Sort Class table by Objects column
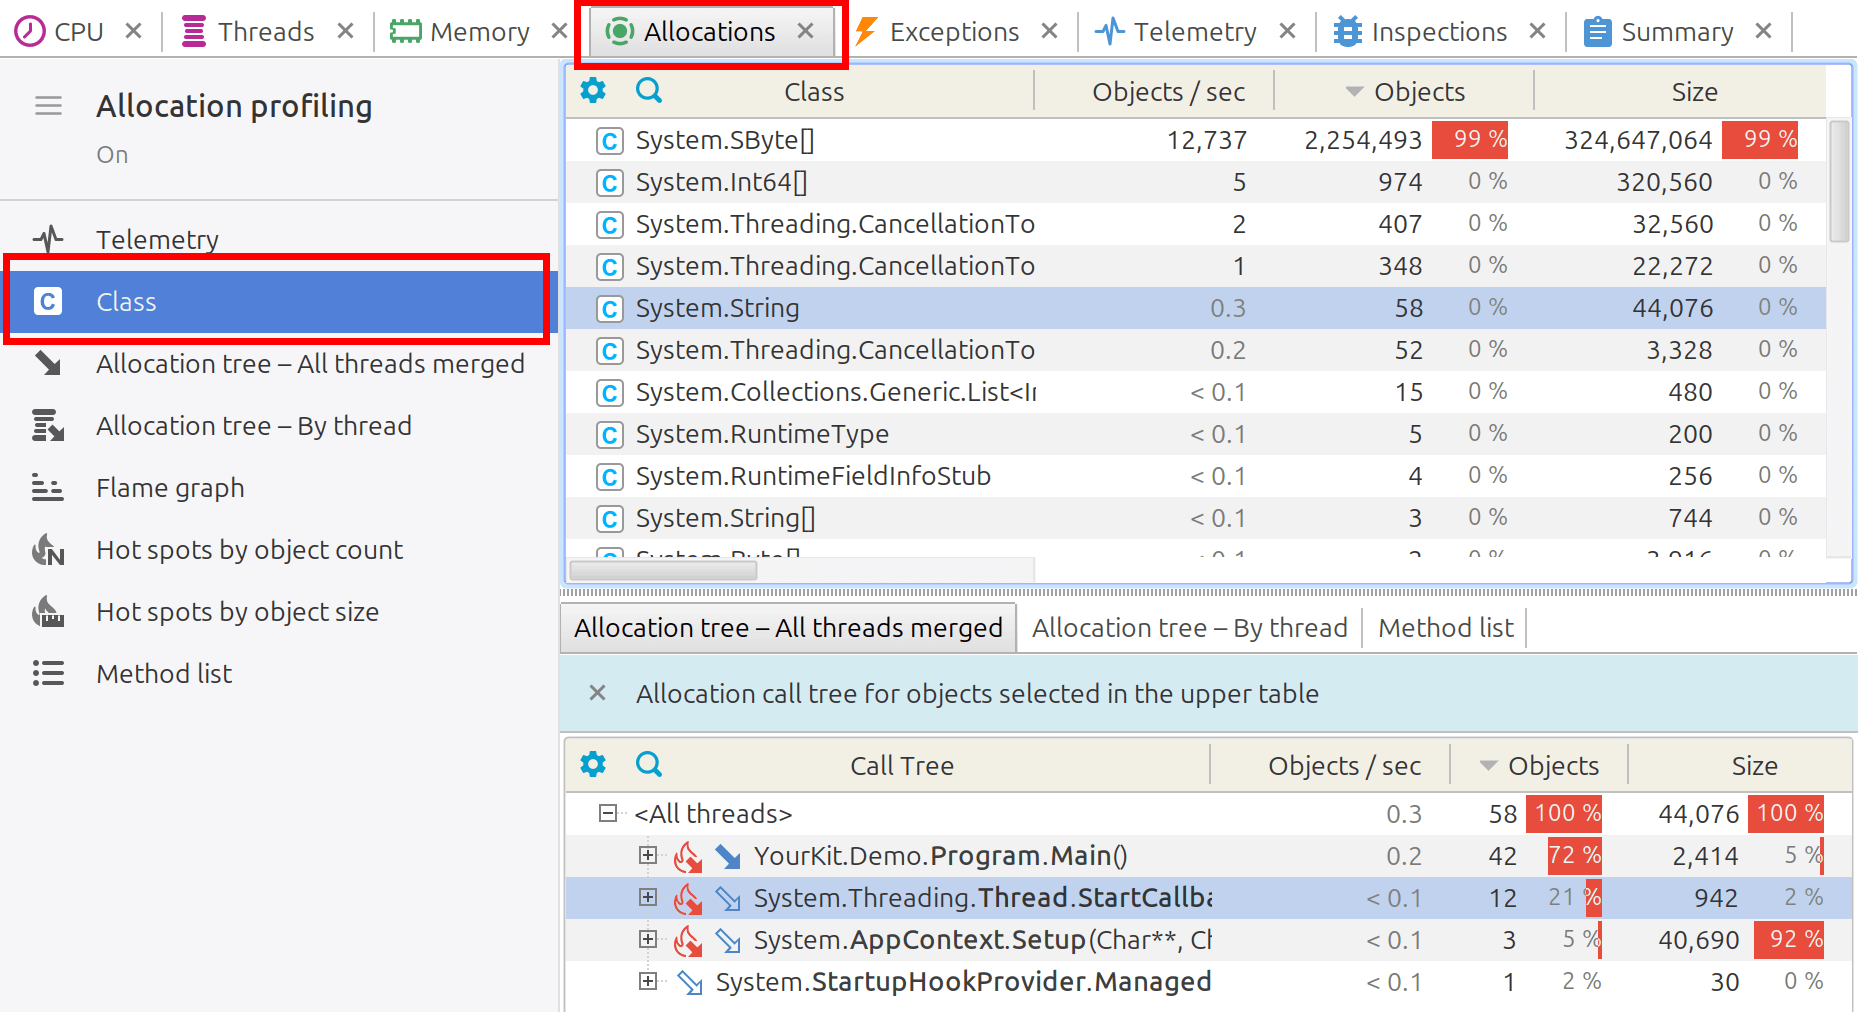This screenshot has width=1858, height=1012. [1404, 92]
